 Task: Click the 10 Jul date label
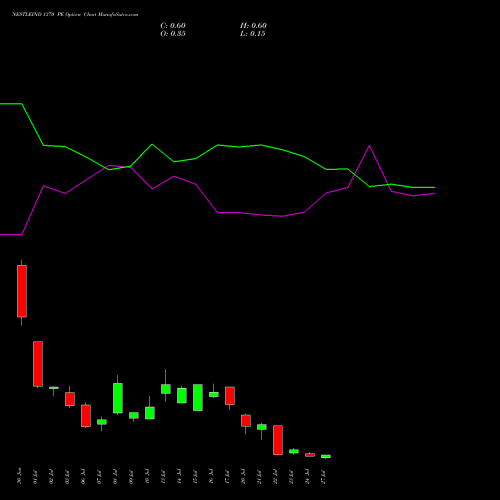tap(147, 477)
